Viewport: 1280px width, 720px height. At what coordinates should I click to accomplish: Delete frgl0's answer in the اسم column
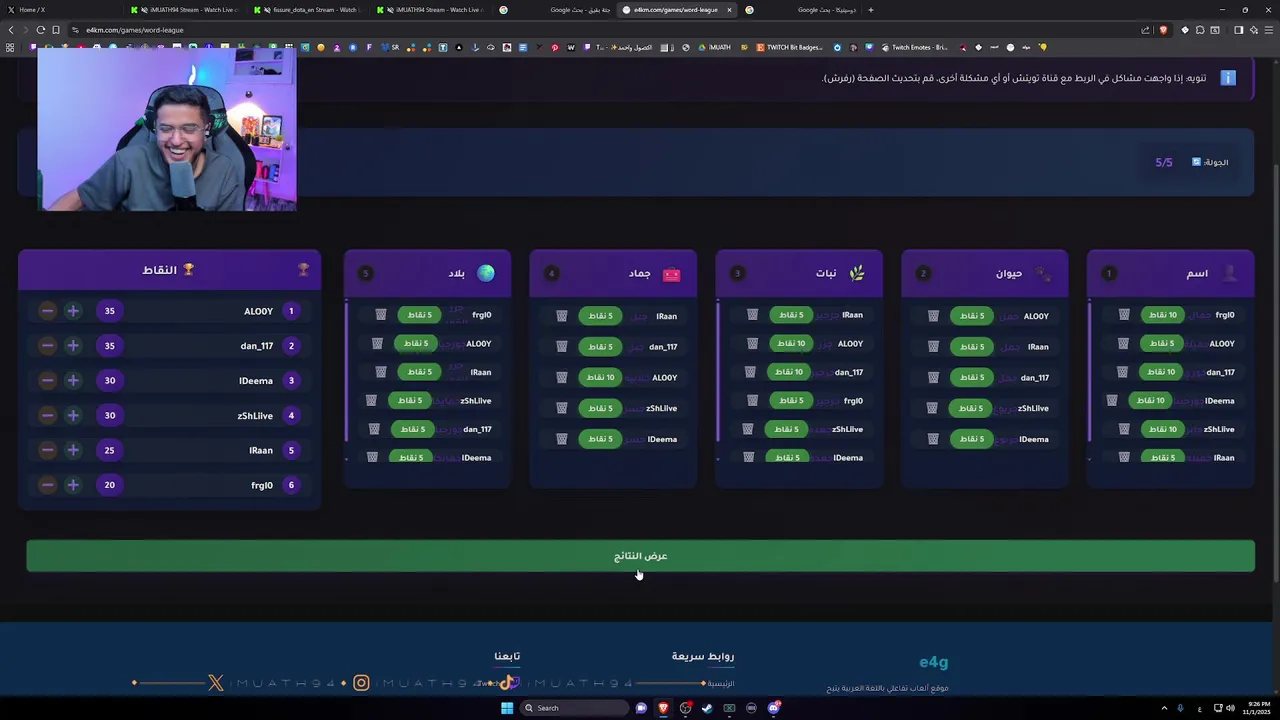point(1124,315)
